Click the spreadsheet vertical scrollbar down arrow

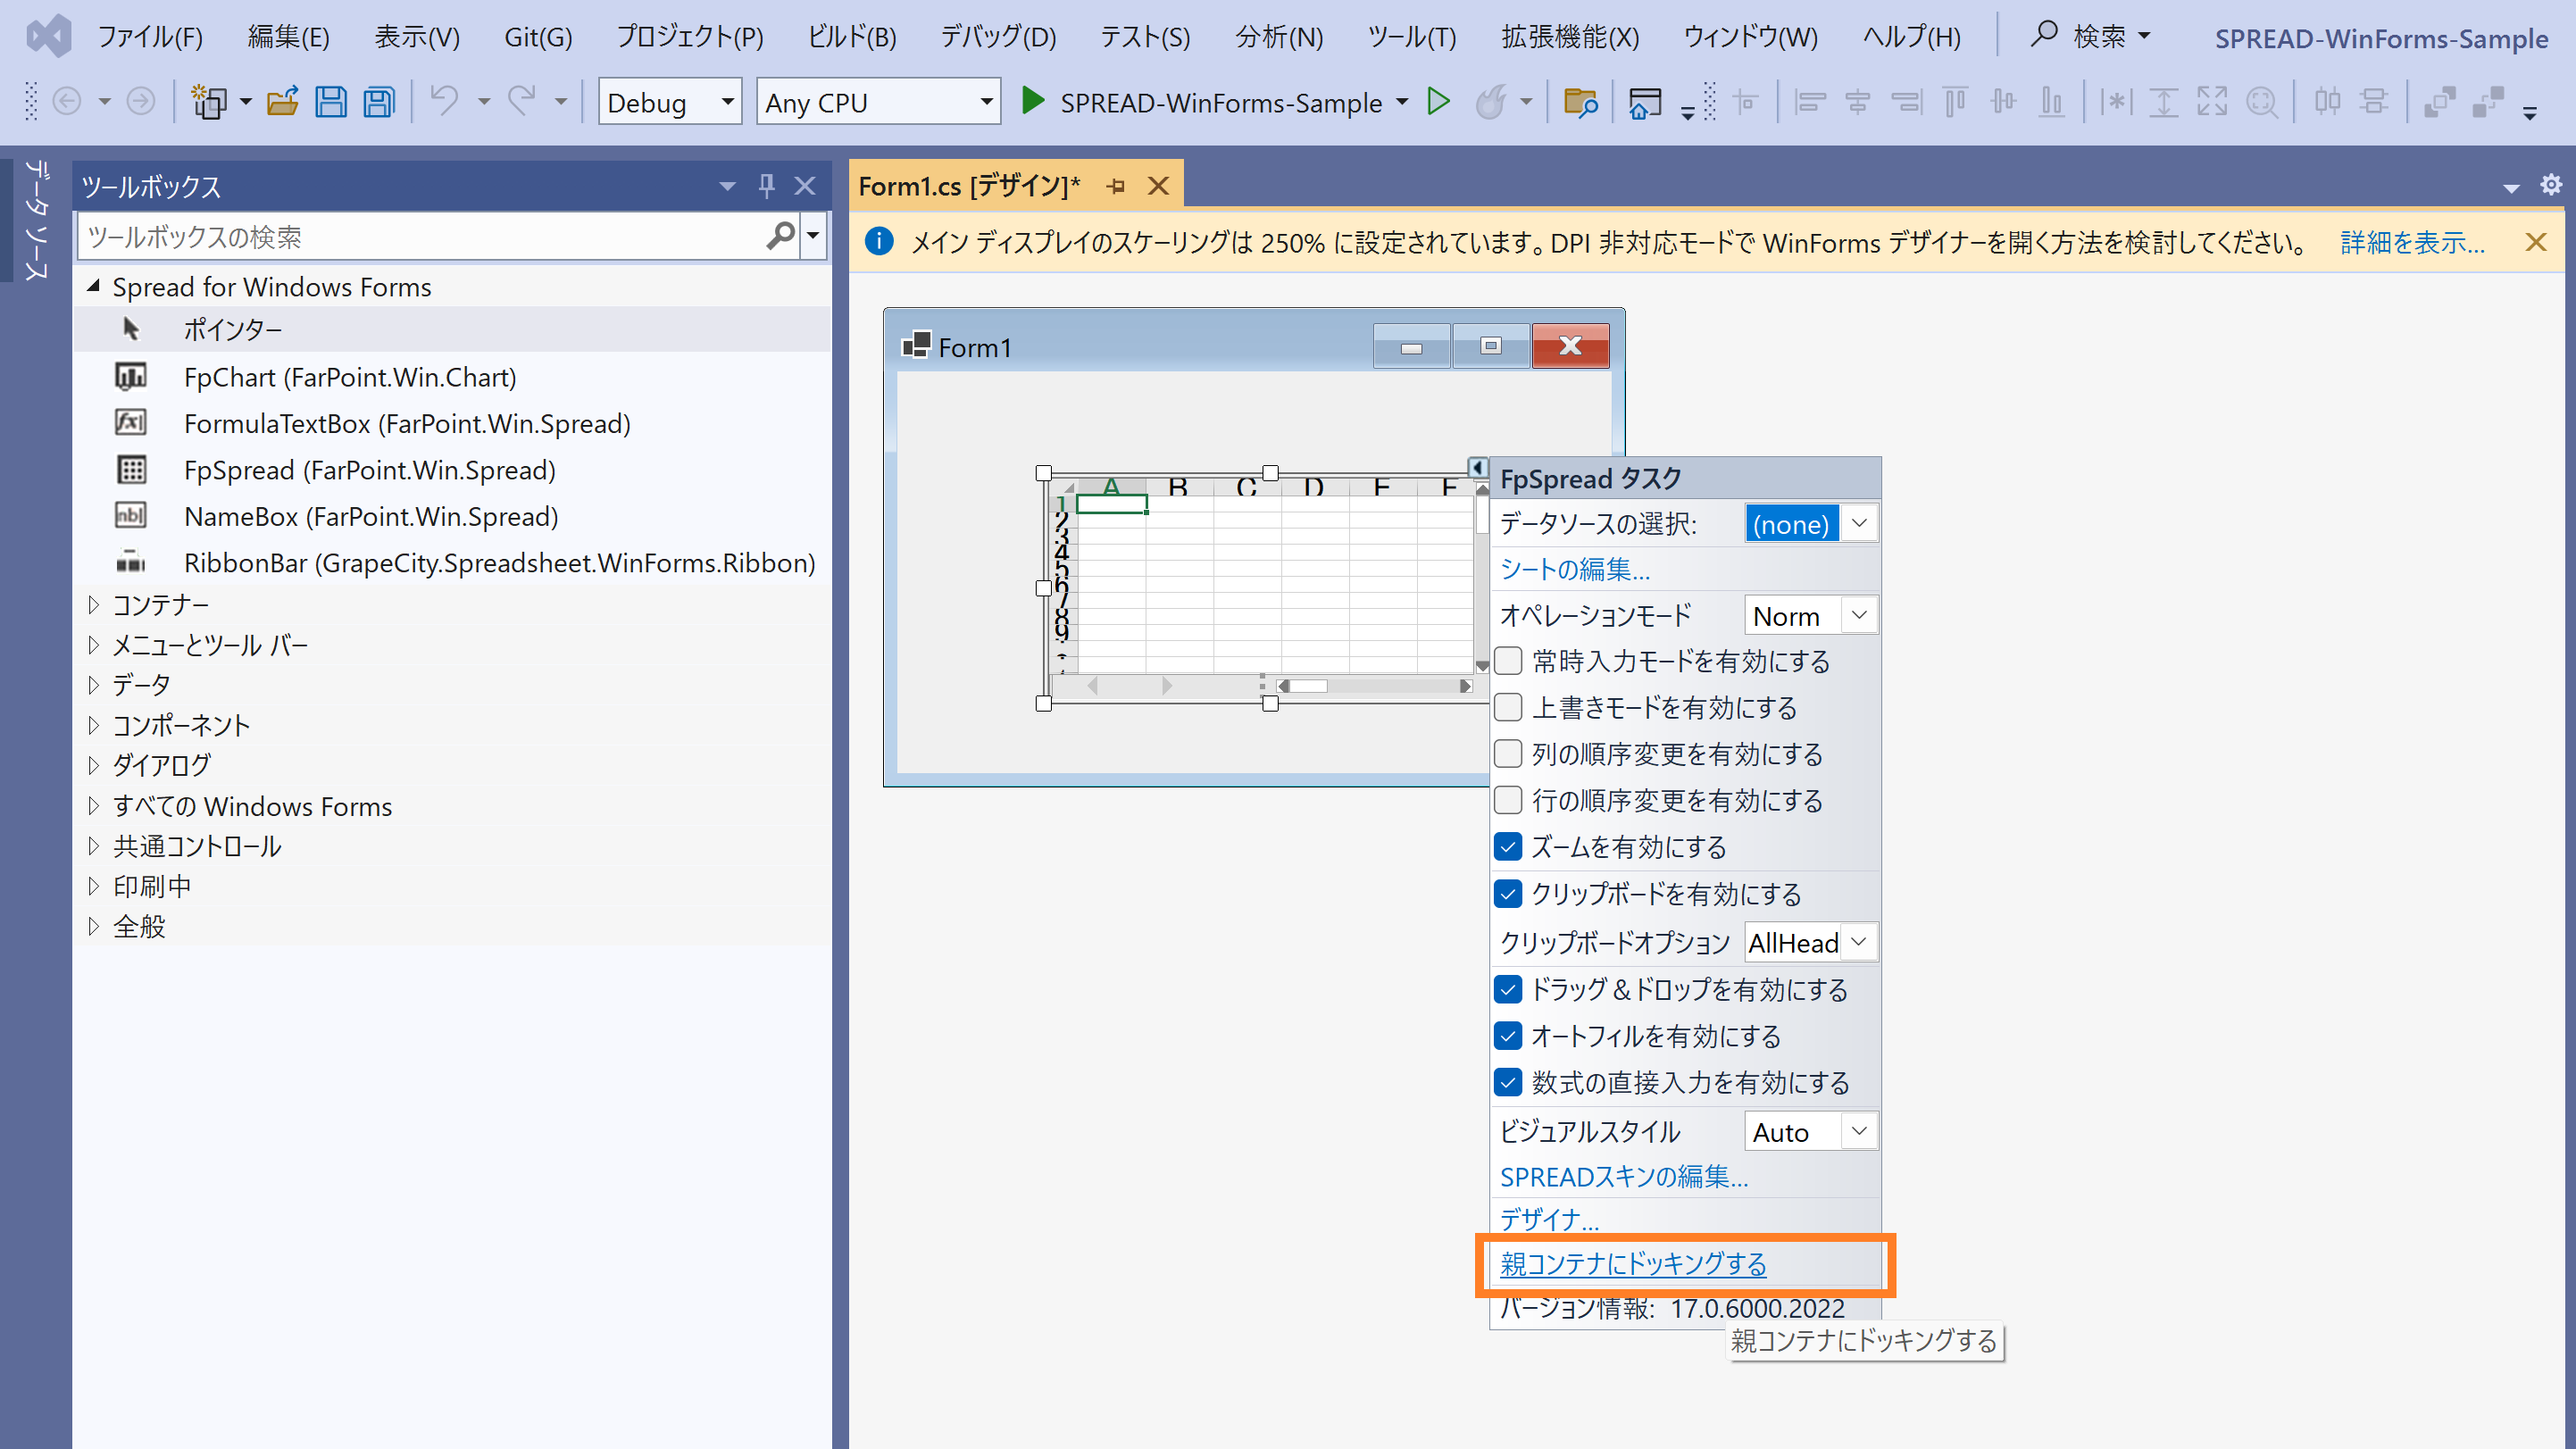tap(1482, 665)
